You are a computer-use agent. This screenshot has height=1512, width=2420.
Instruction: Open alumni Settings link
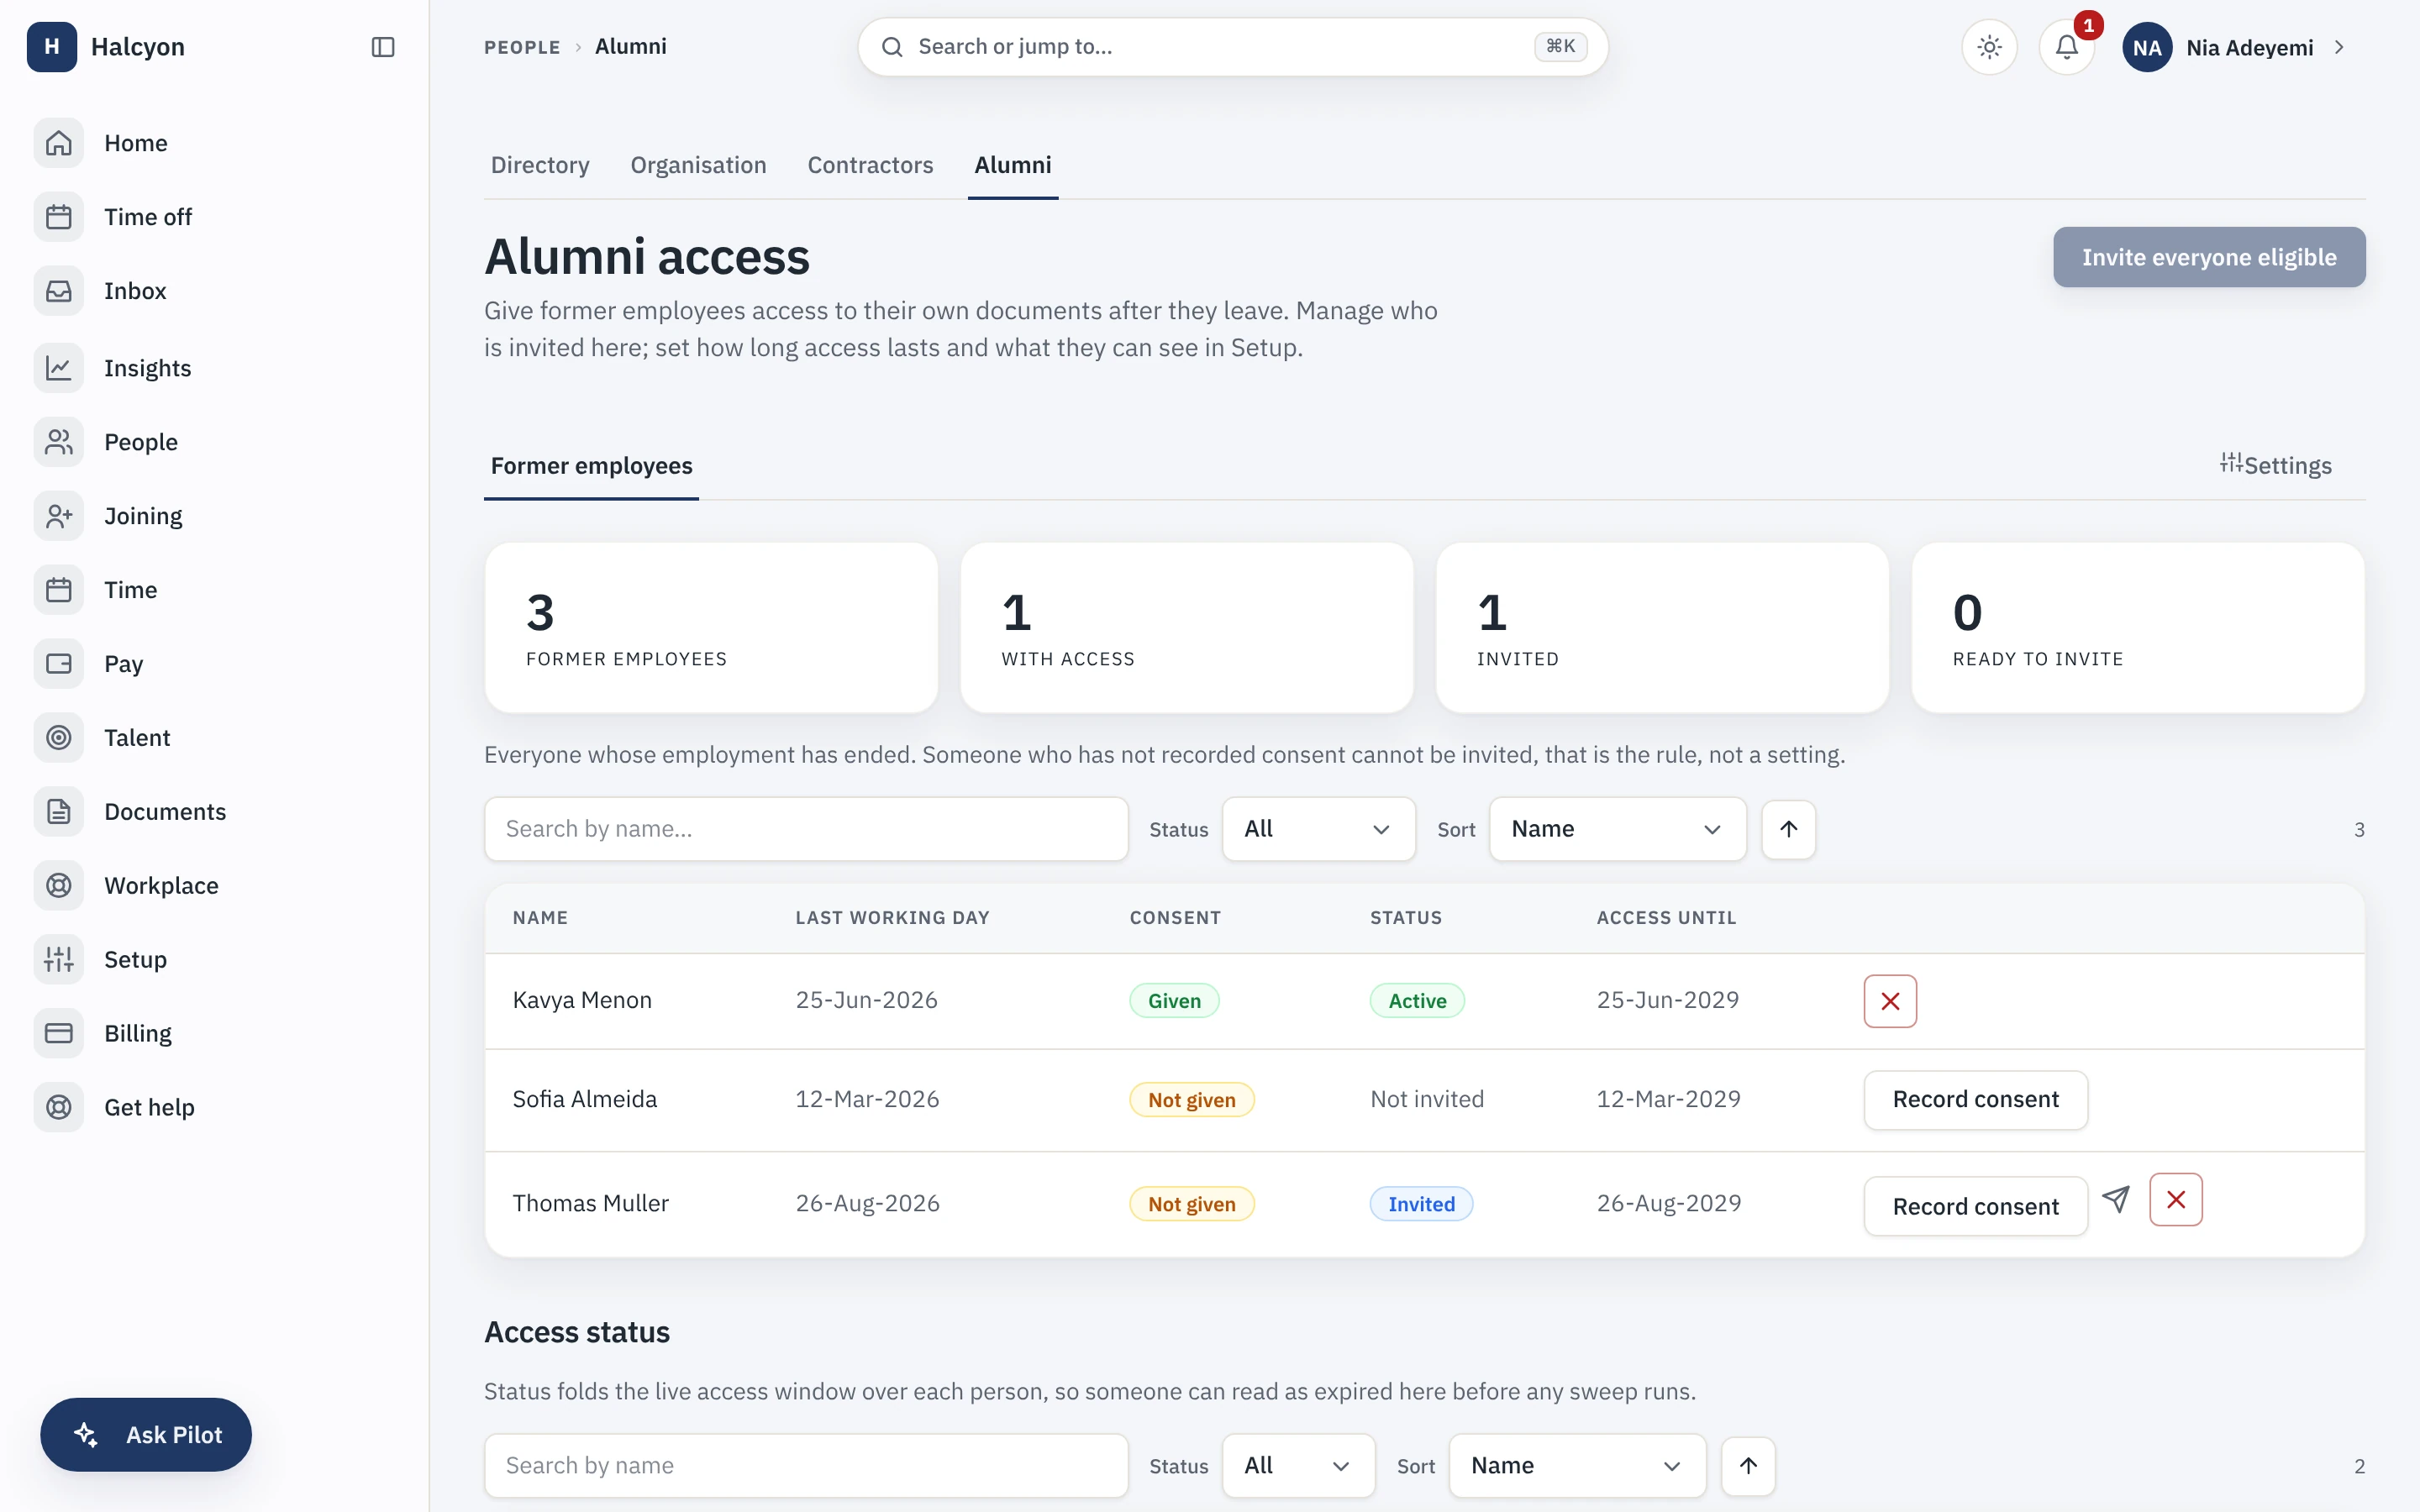point(2275,465)
